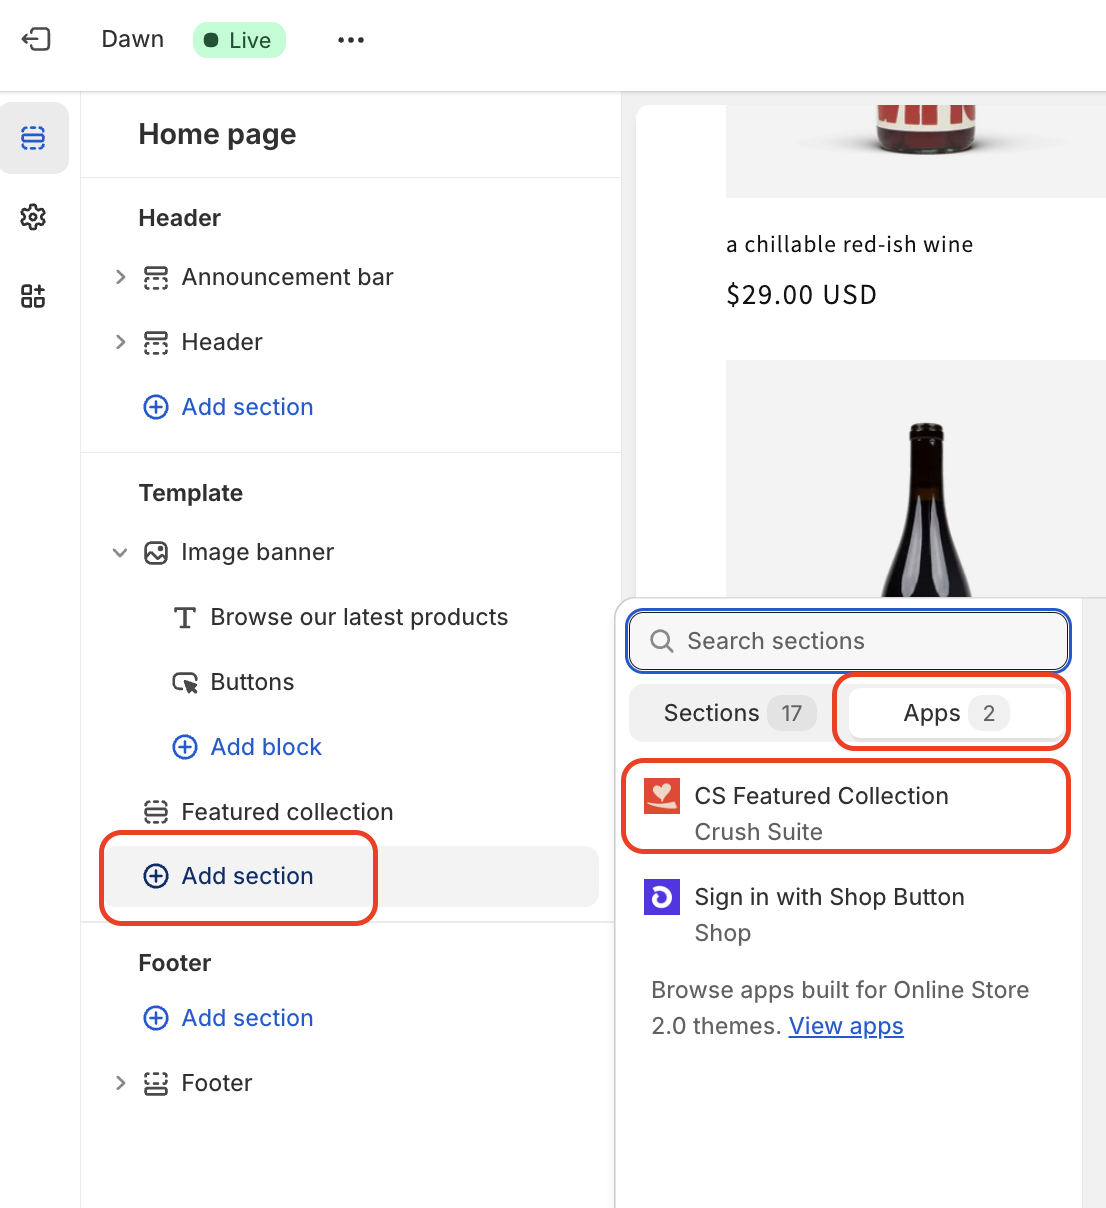Add section under Footer group
This screenshot has height=1208, width=1106.
228,1018
